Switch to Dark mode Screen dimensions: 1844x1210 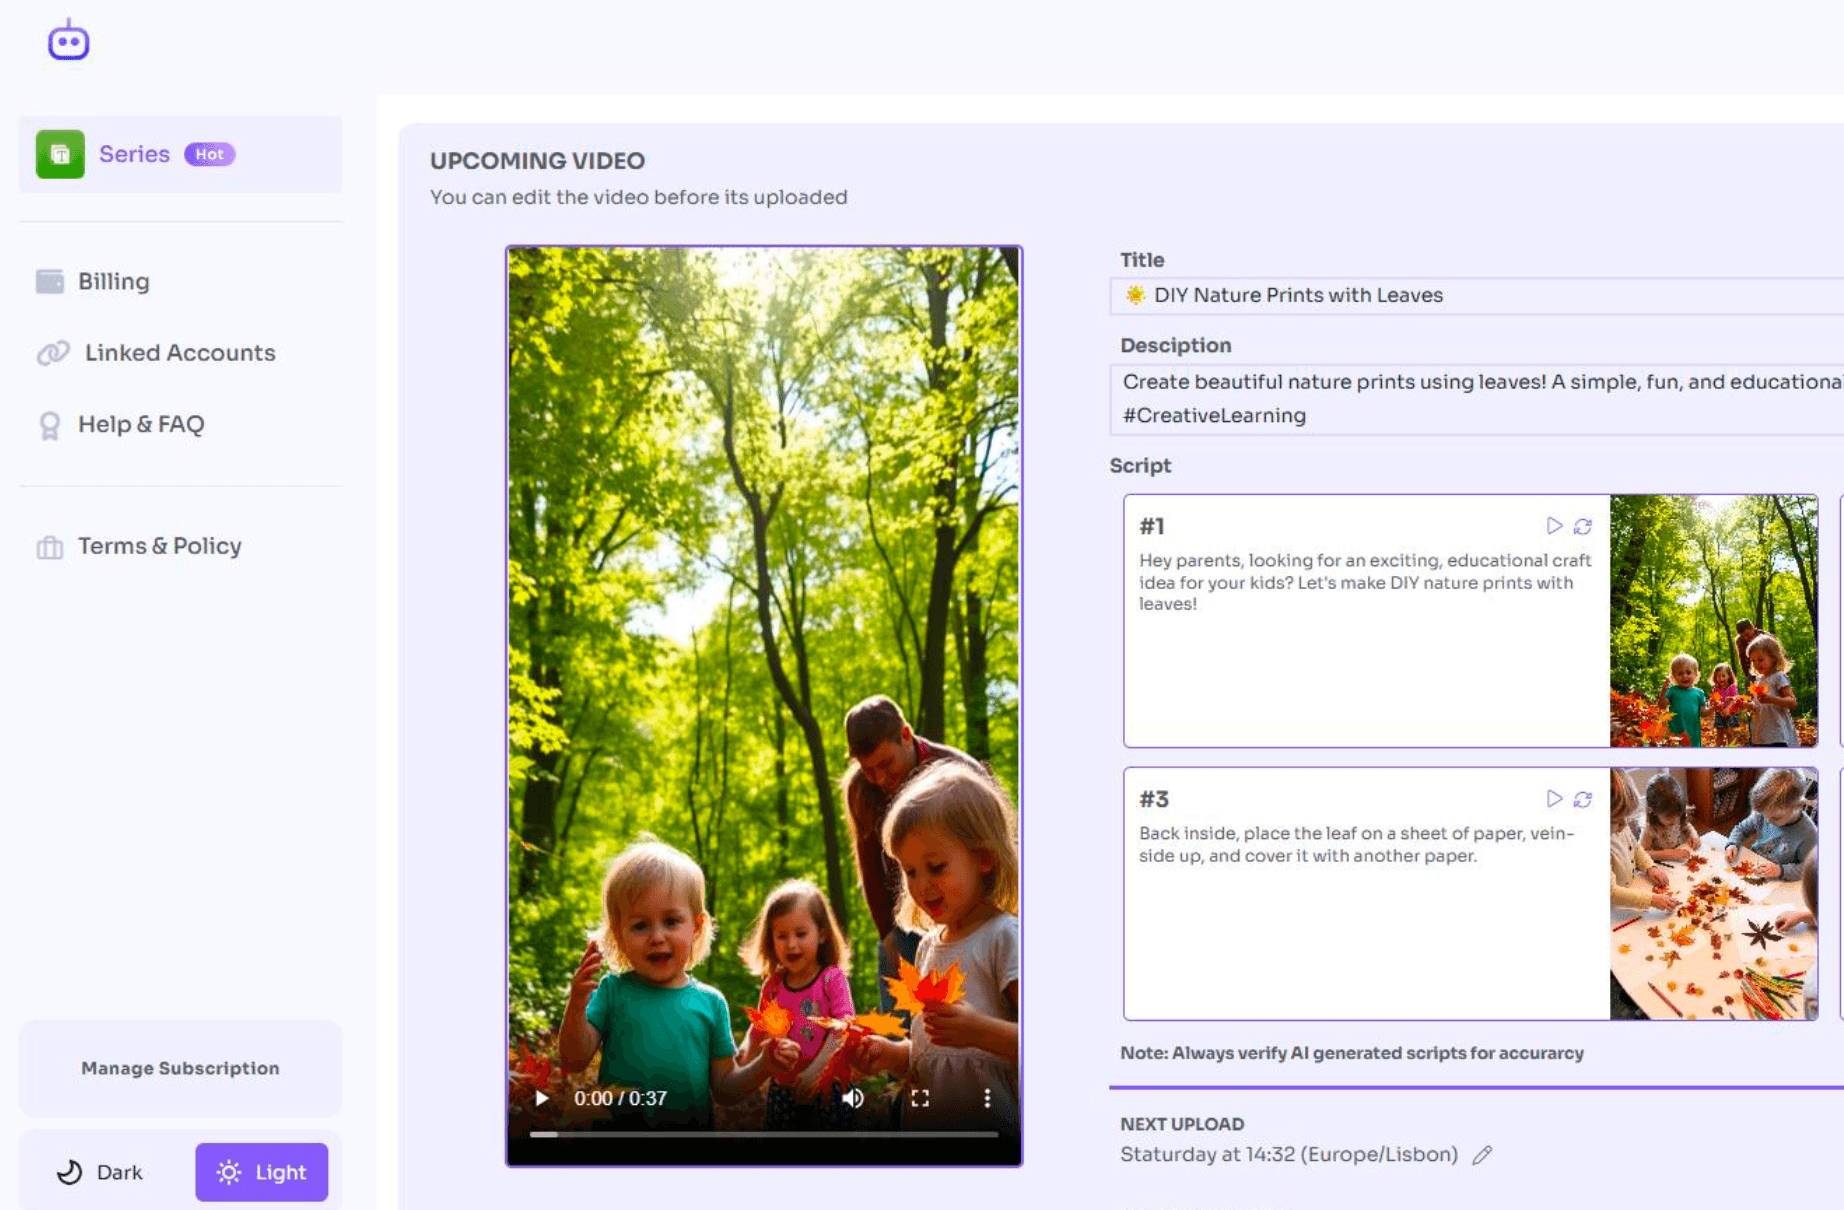[x=99, y=1171]
